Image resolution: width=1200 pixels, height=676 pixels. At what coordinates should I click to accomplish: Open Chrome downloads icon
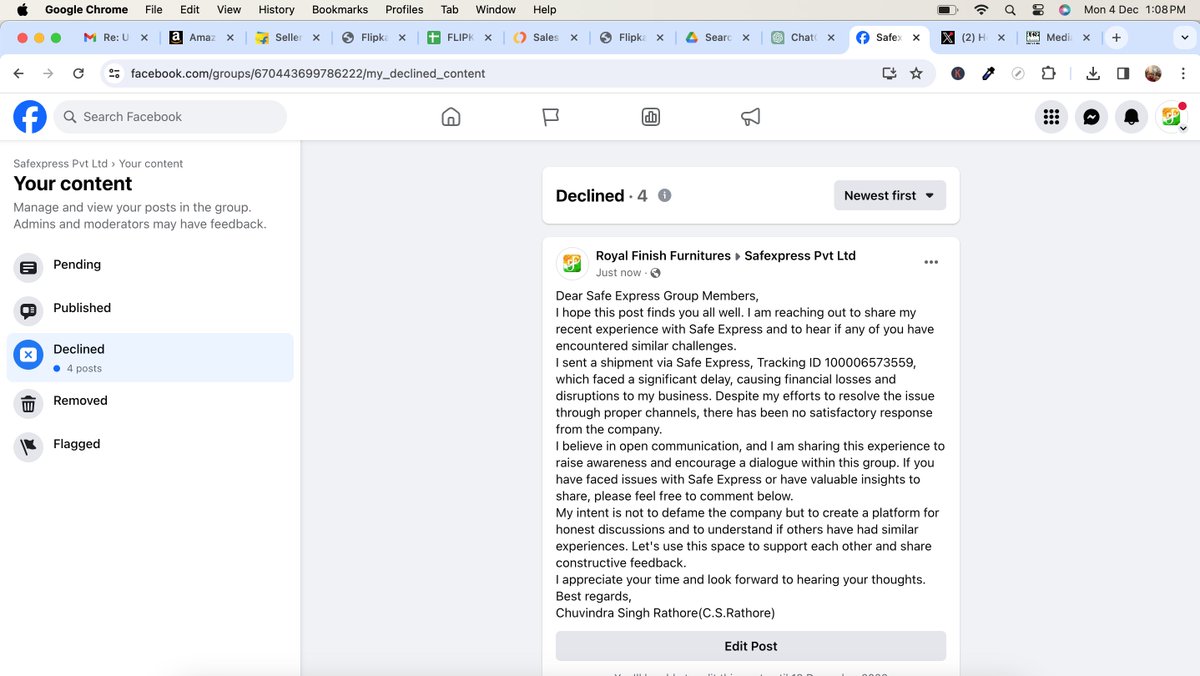tap(1093, 73)
